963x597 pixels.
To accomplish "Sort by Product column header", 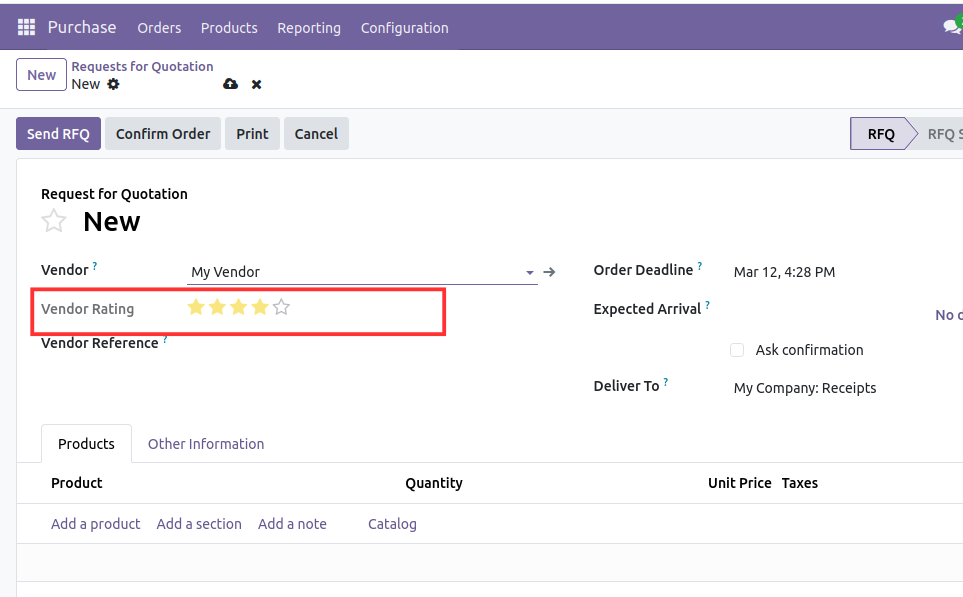I will pos(77,483).
